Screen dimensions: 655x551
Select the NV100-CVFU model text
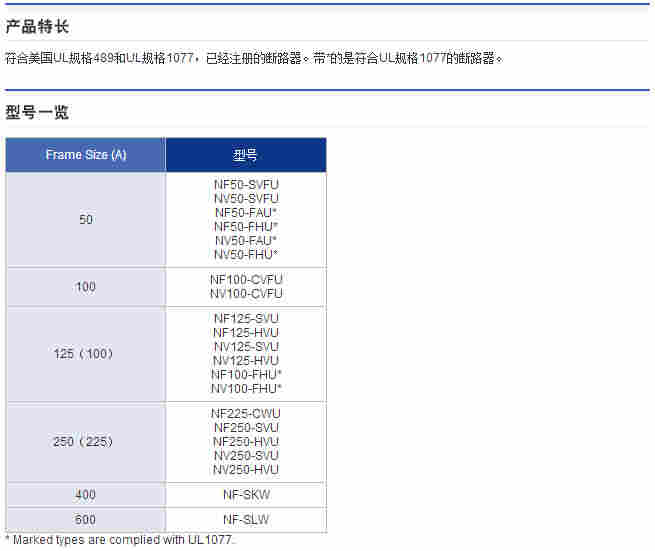click(246, 294)
